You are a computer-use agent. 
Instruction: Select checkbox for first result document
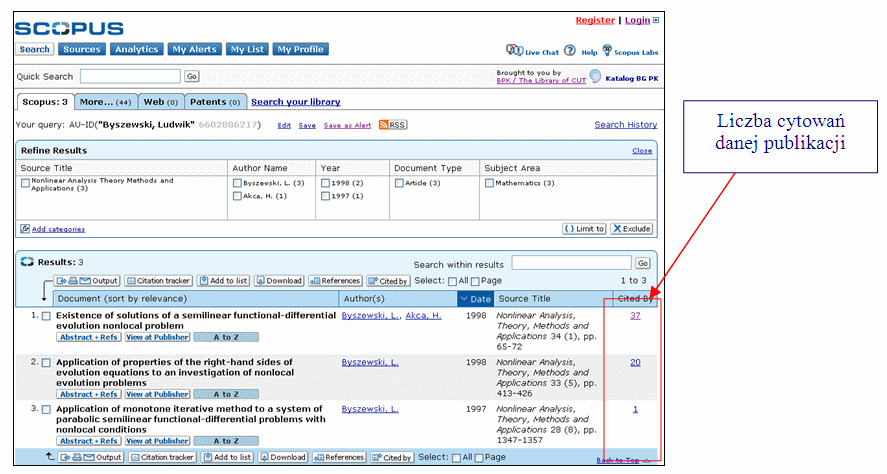[46, 317]
